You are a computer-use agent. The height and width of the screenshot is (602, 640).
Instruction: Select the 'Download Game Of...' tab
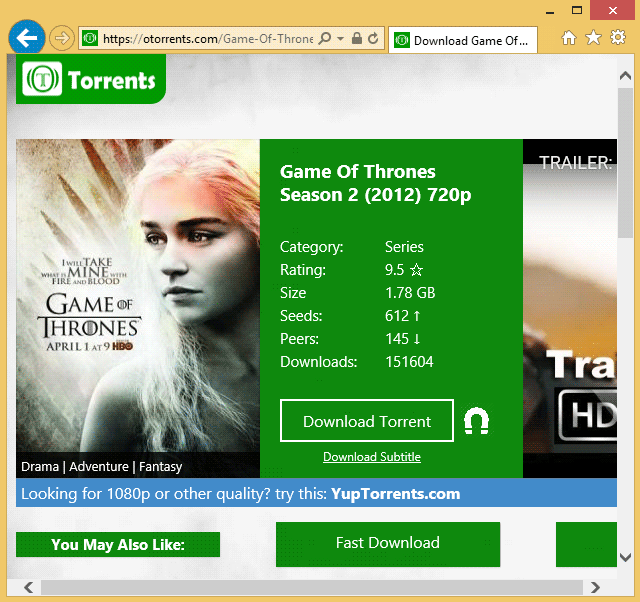[463, 40]
